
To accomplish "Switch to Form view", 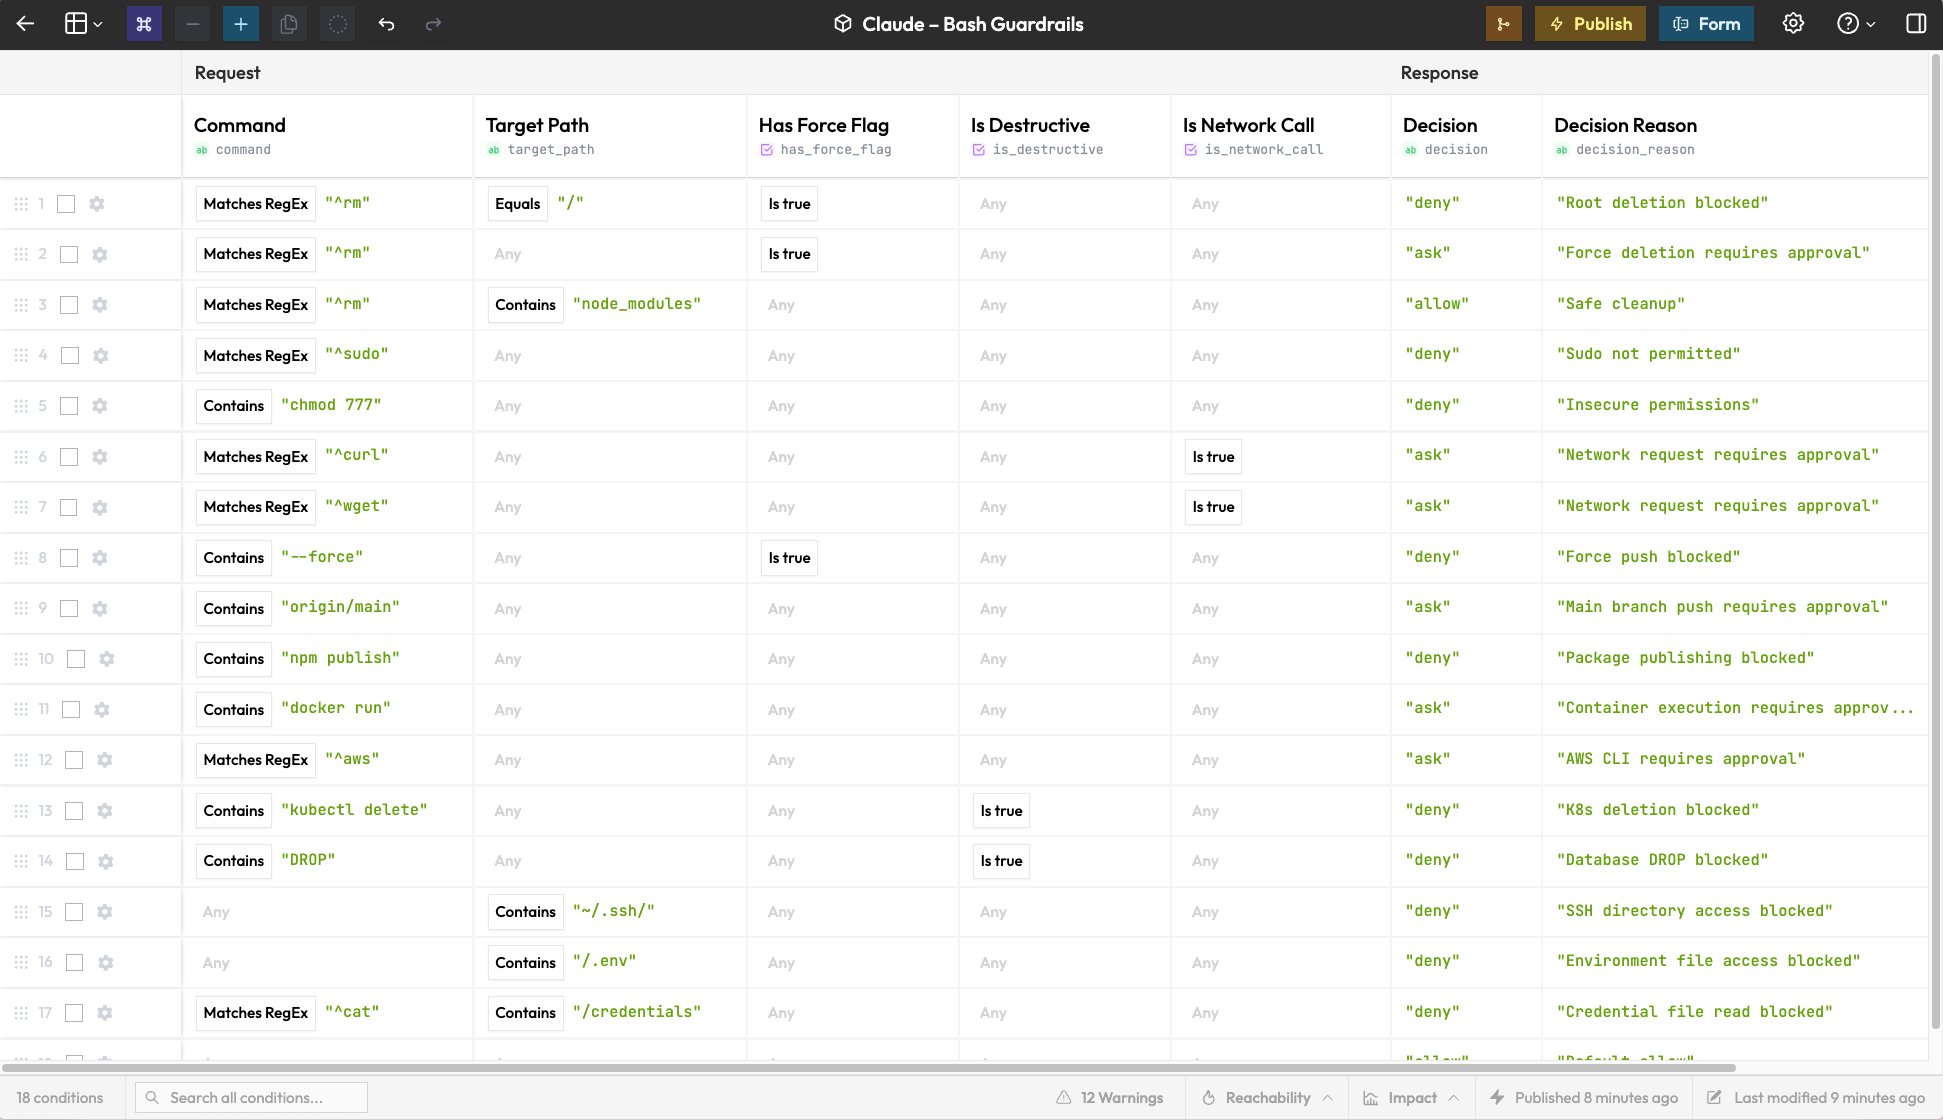I will 1706,23.
